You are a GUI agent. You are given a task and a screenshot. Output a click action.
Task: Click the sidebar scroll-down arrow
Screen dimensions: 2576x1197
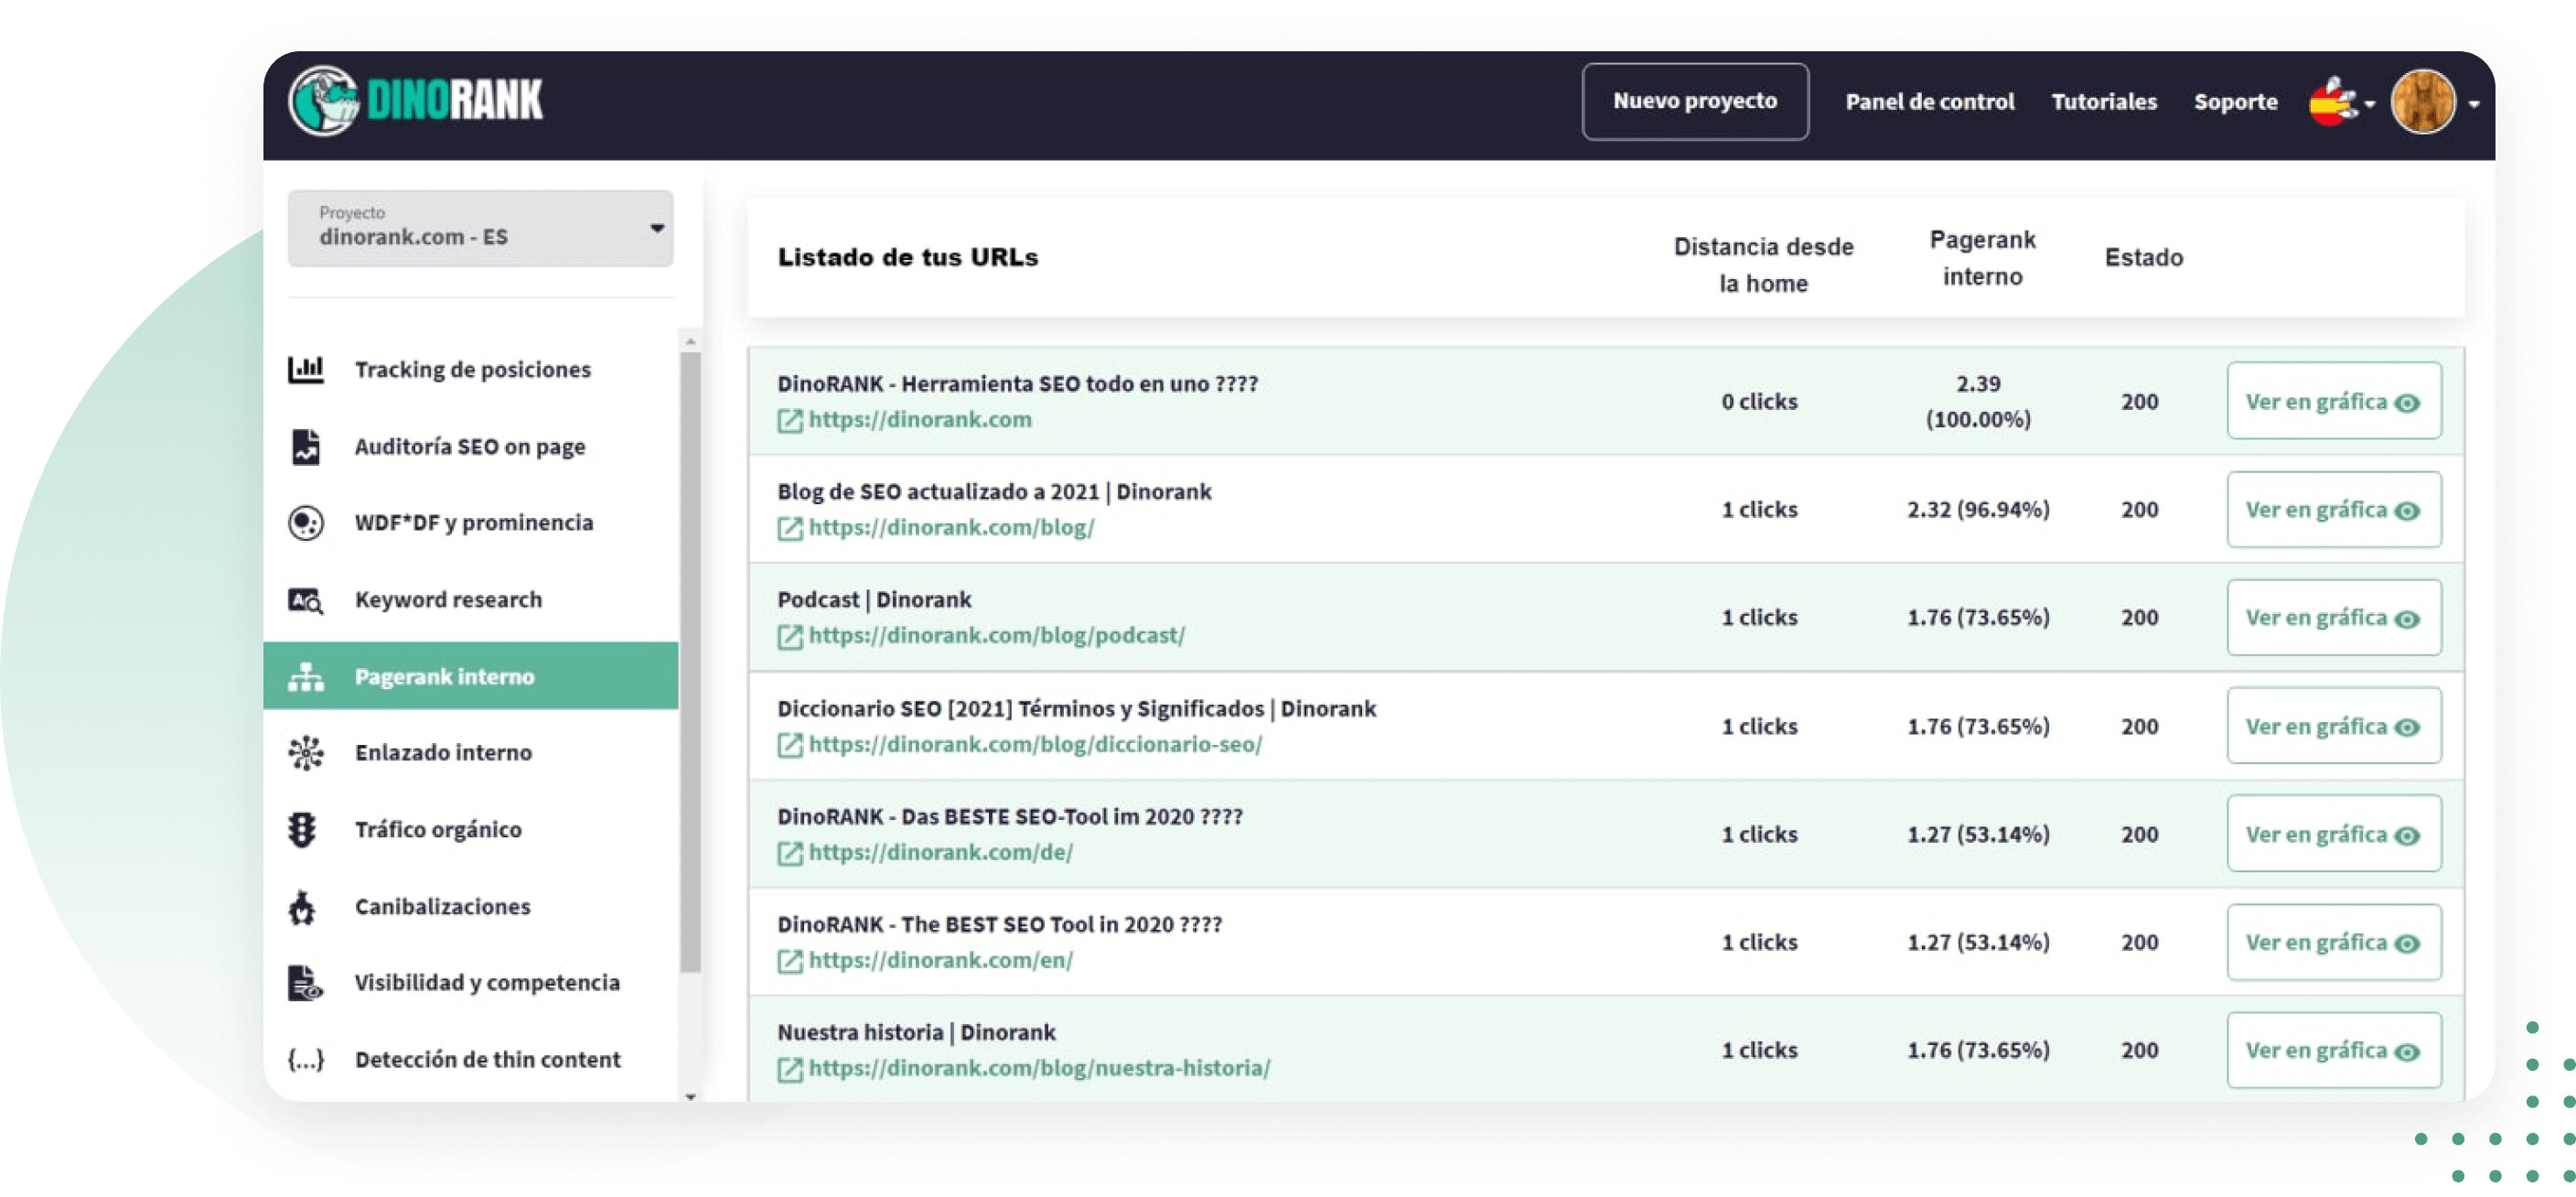click(690, 1097)
